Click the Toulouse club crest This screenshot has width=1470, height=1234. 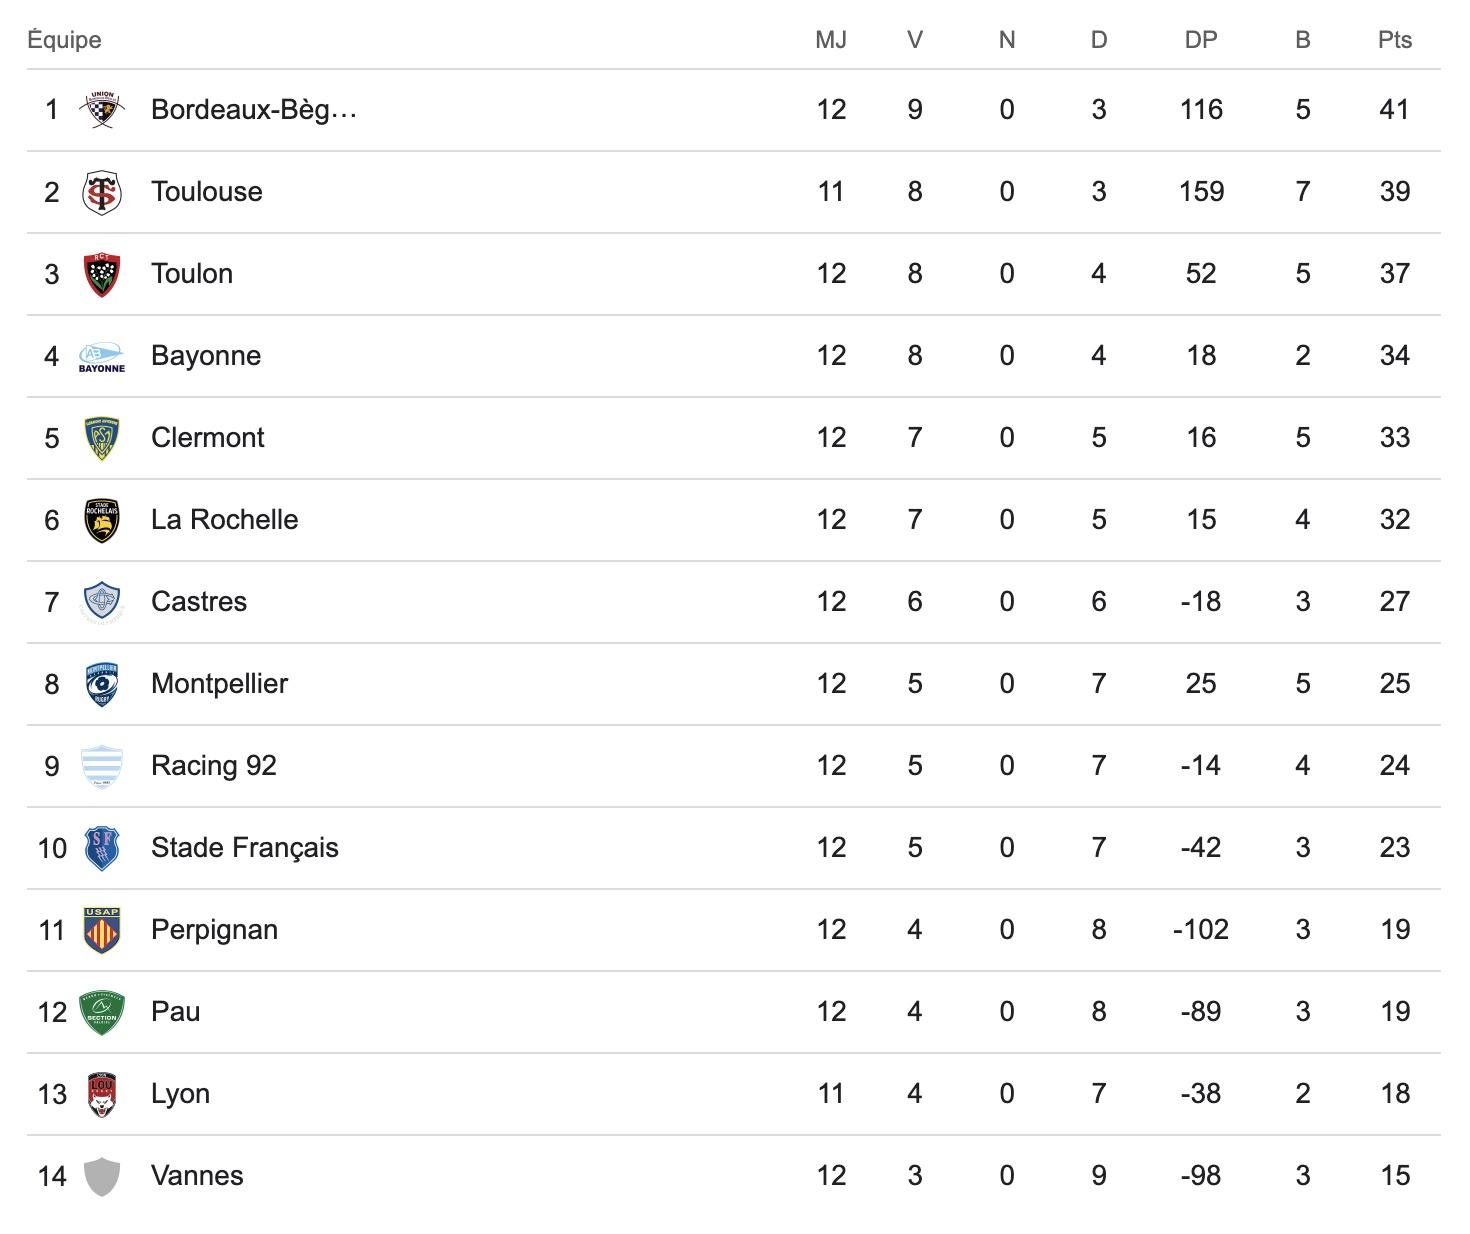pyautogui.click(x=102, y=192)
